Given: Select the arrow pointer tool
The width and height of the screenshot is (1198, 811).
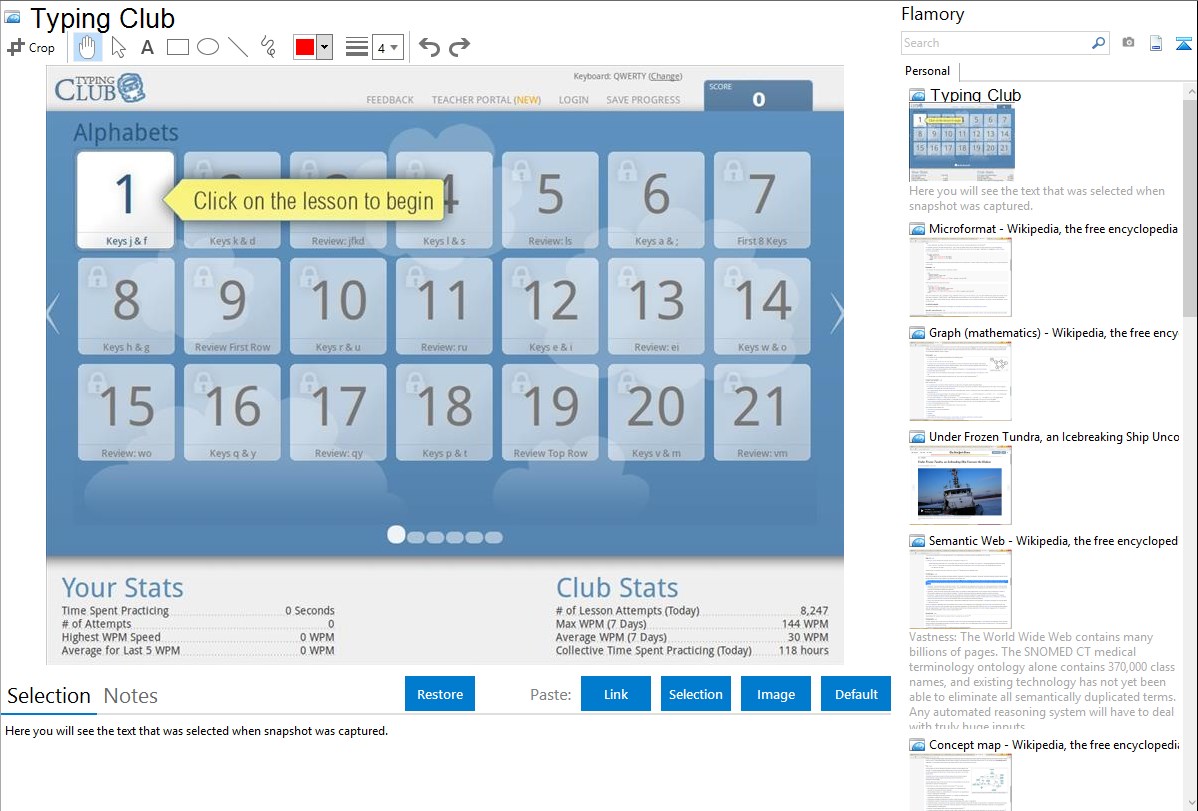Looking at the screenshot, I should pyautogui.click(x=118, y=47).
